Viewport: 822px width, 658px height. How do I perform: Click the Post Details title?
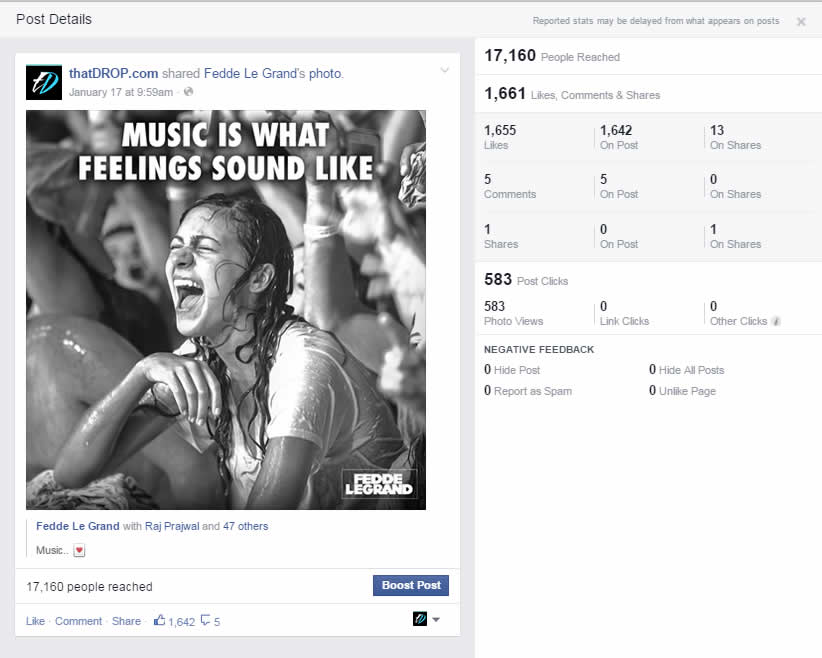tap(54, 19)
